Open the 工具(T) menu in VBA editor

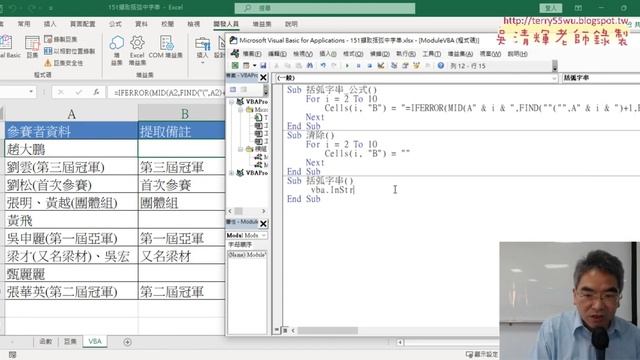coord(431,54)
